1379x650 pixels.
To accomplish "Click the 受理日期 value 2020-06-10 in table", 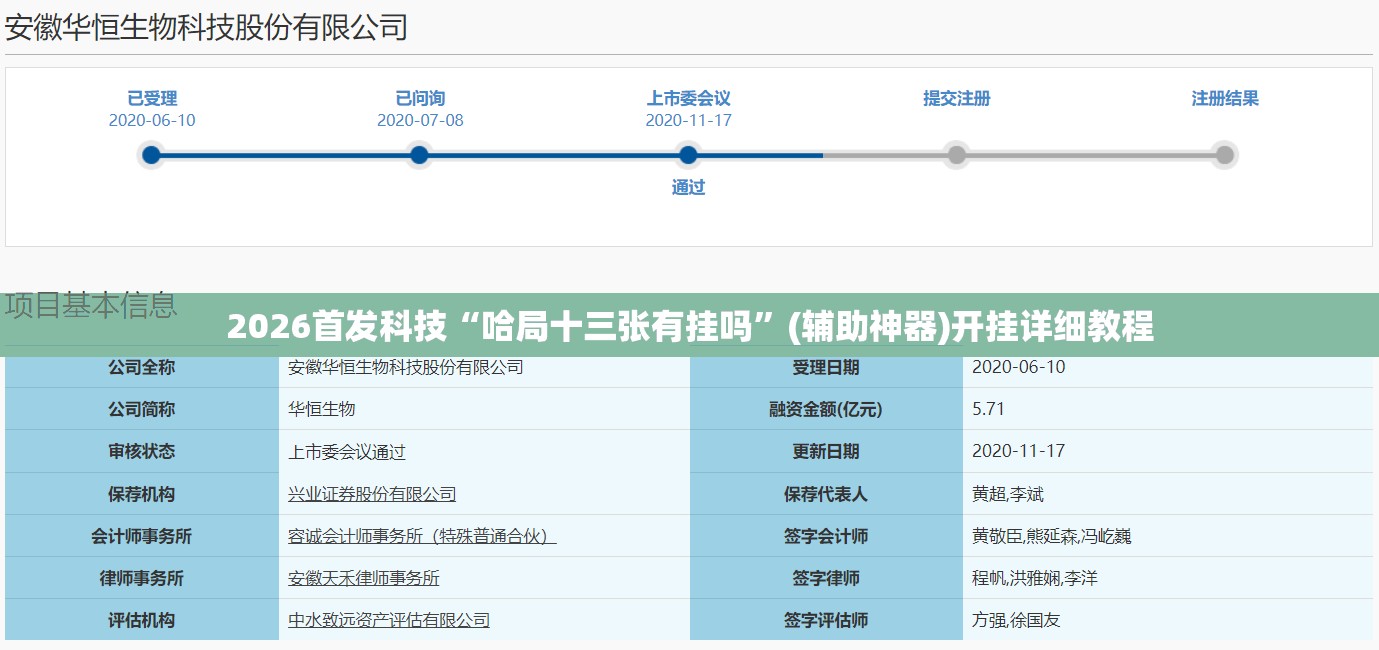I will click(1019, 367).
